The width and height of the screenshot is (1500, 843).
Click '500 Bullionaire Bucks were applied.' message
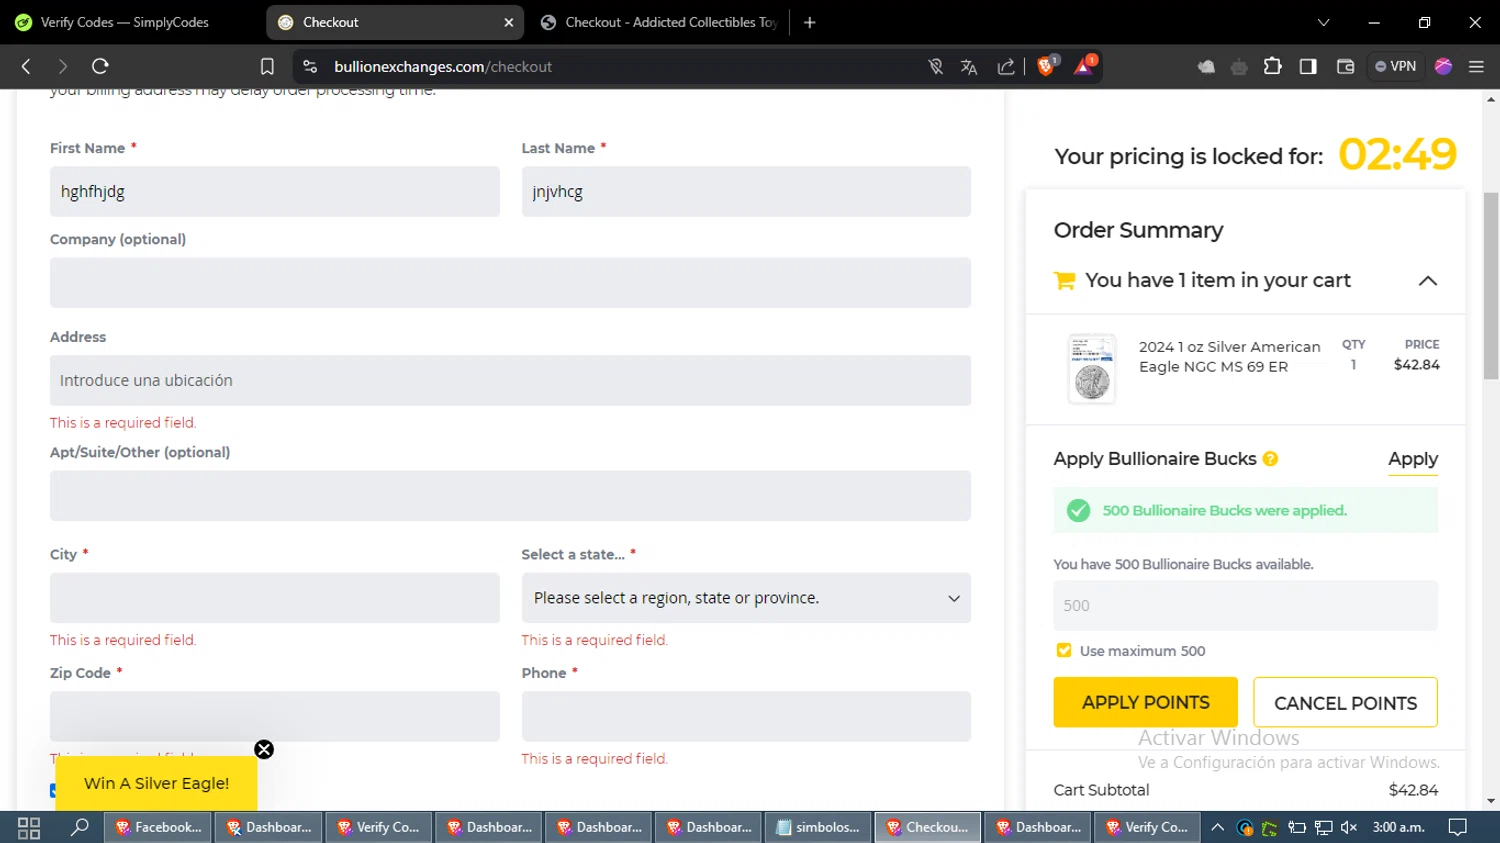(x=1224, y=510)
